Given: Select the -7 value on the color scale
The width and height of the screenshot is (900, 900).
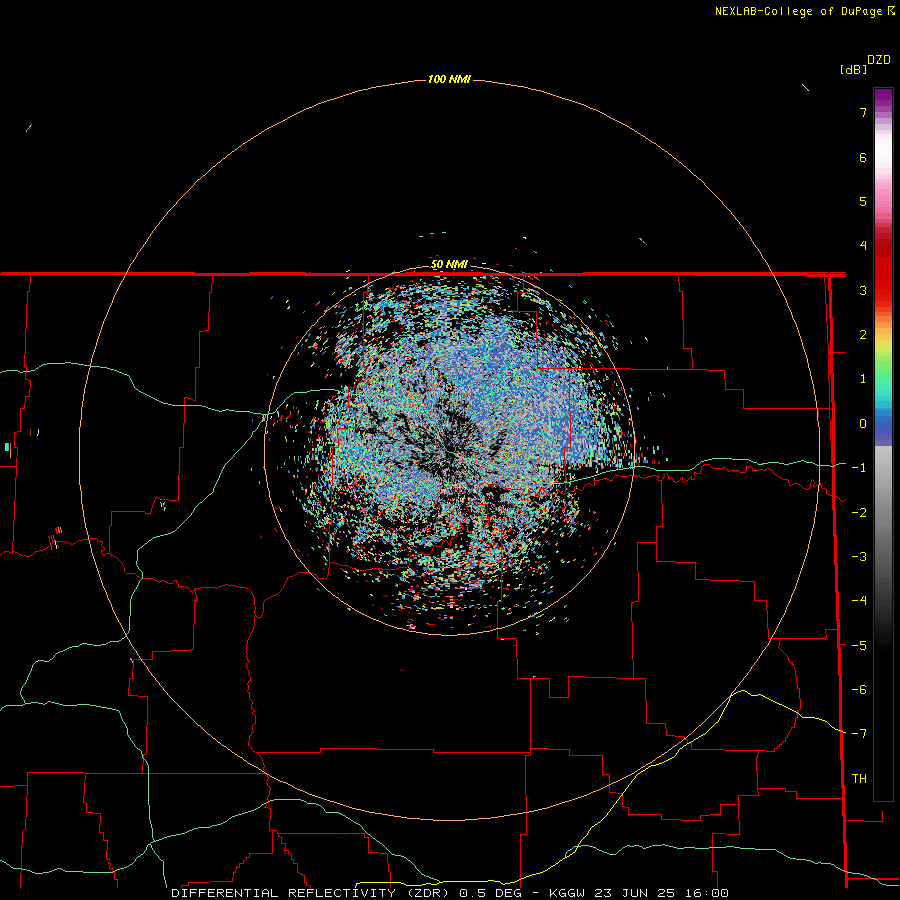Looking at the screenshot, I should click(859, 734).
